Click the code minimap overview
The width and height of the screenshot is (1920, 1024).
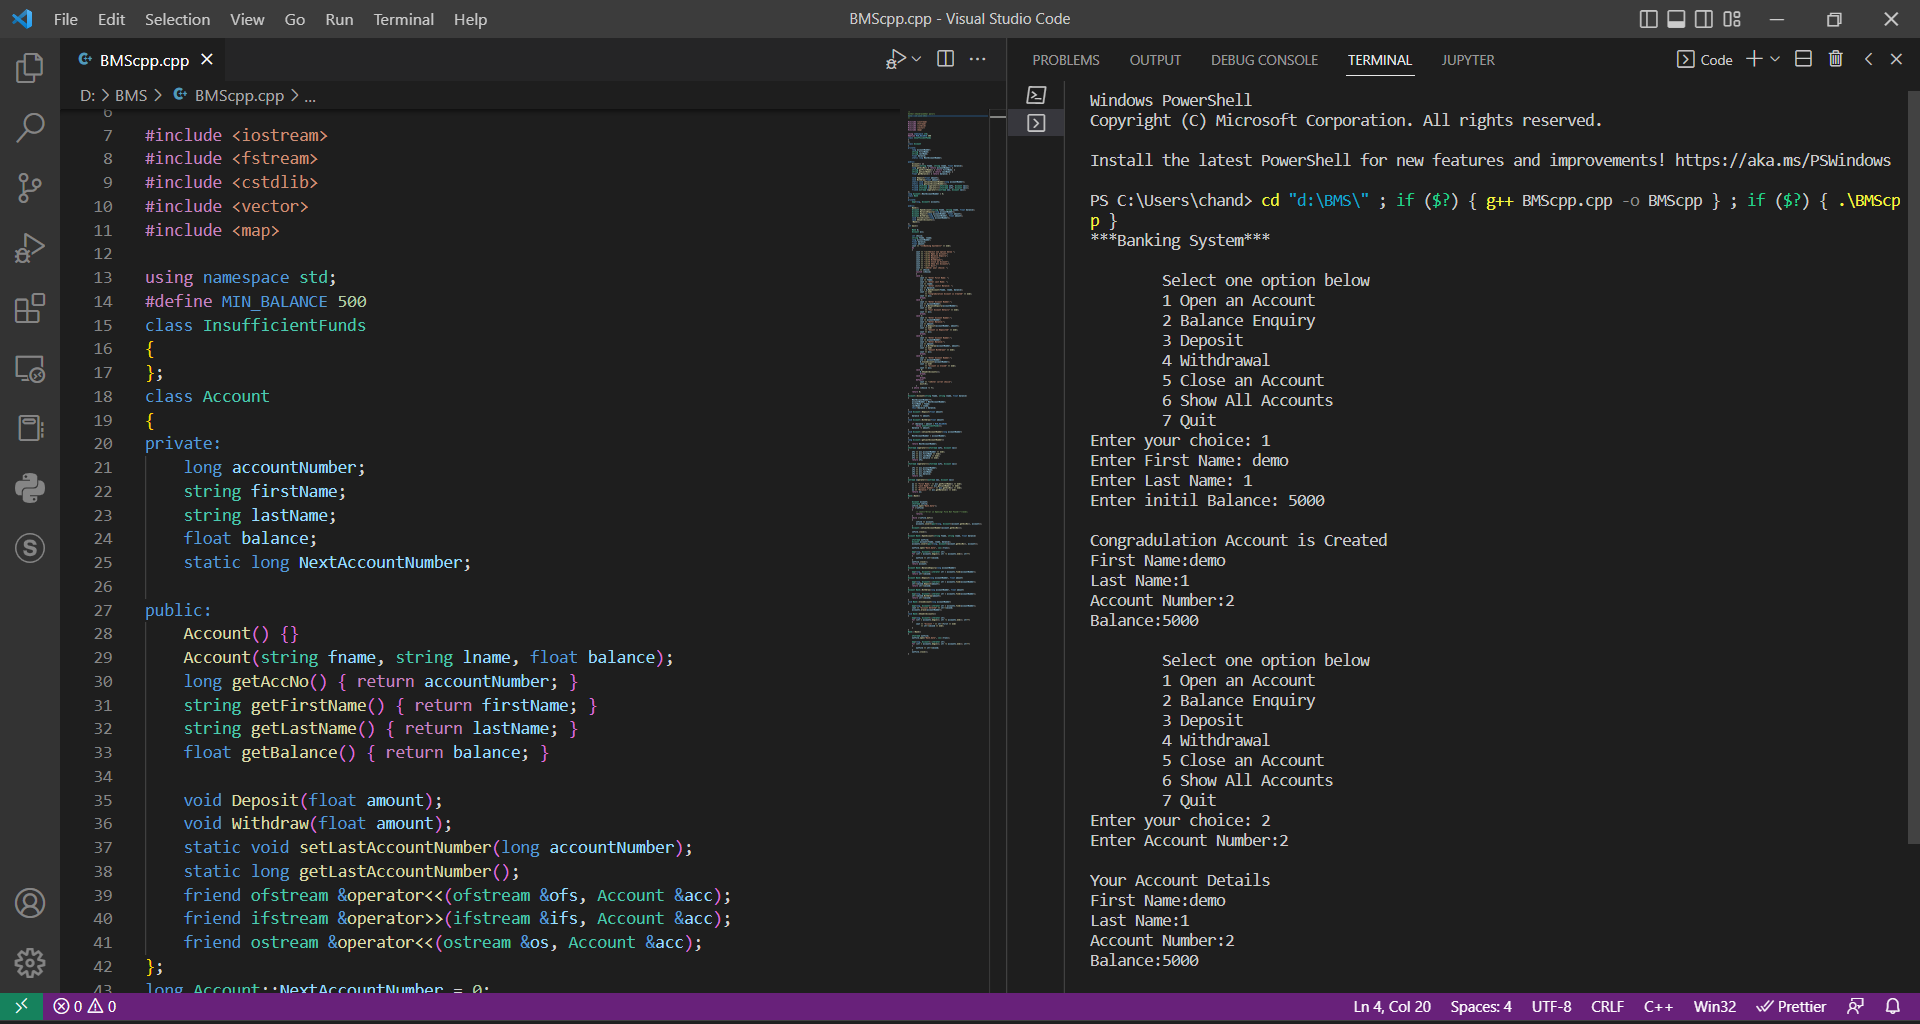click(x=945, y=380)
